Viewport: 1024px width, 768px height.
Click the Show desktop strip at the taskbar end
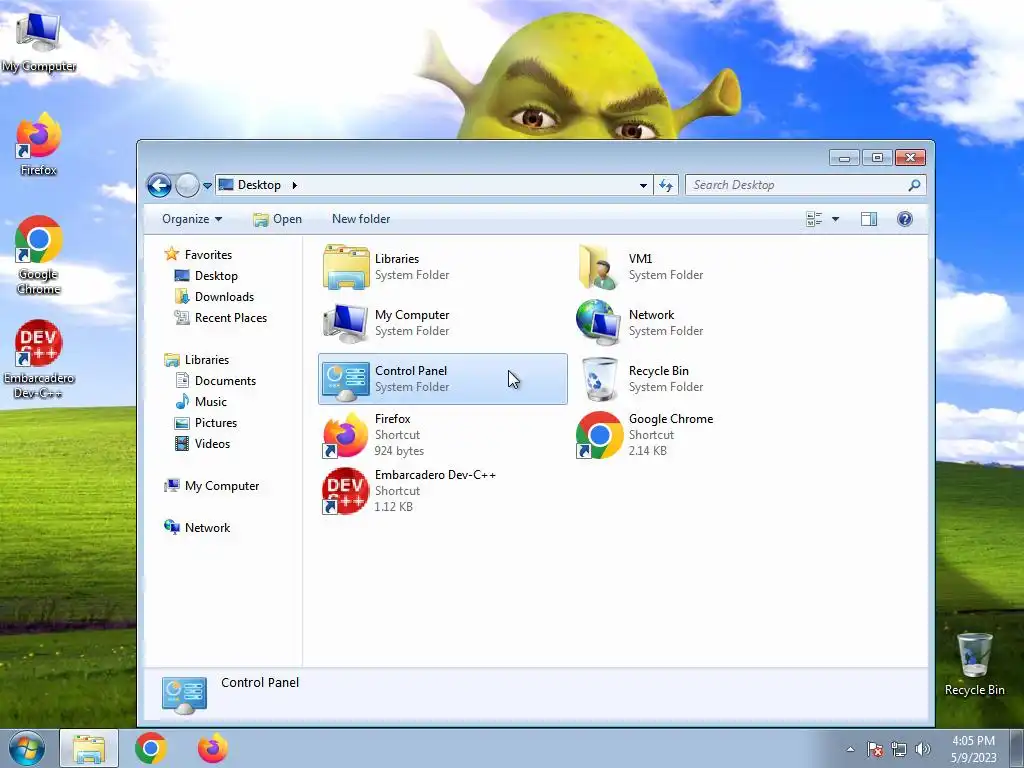click(x=1017, y=748)
